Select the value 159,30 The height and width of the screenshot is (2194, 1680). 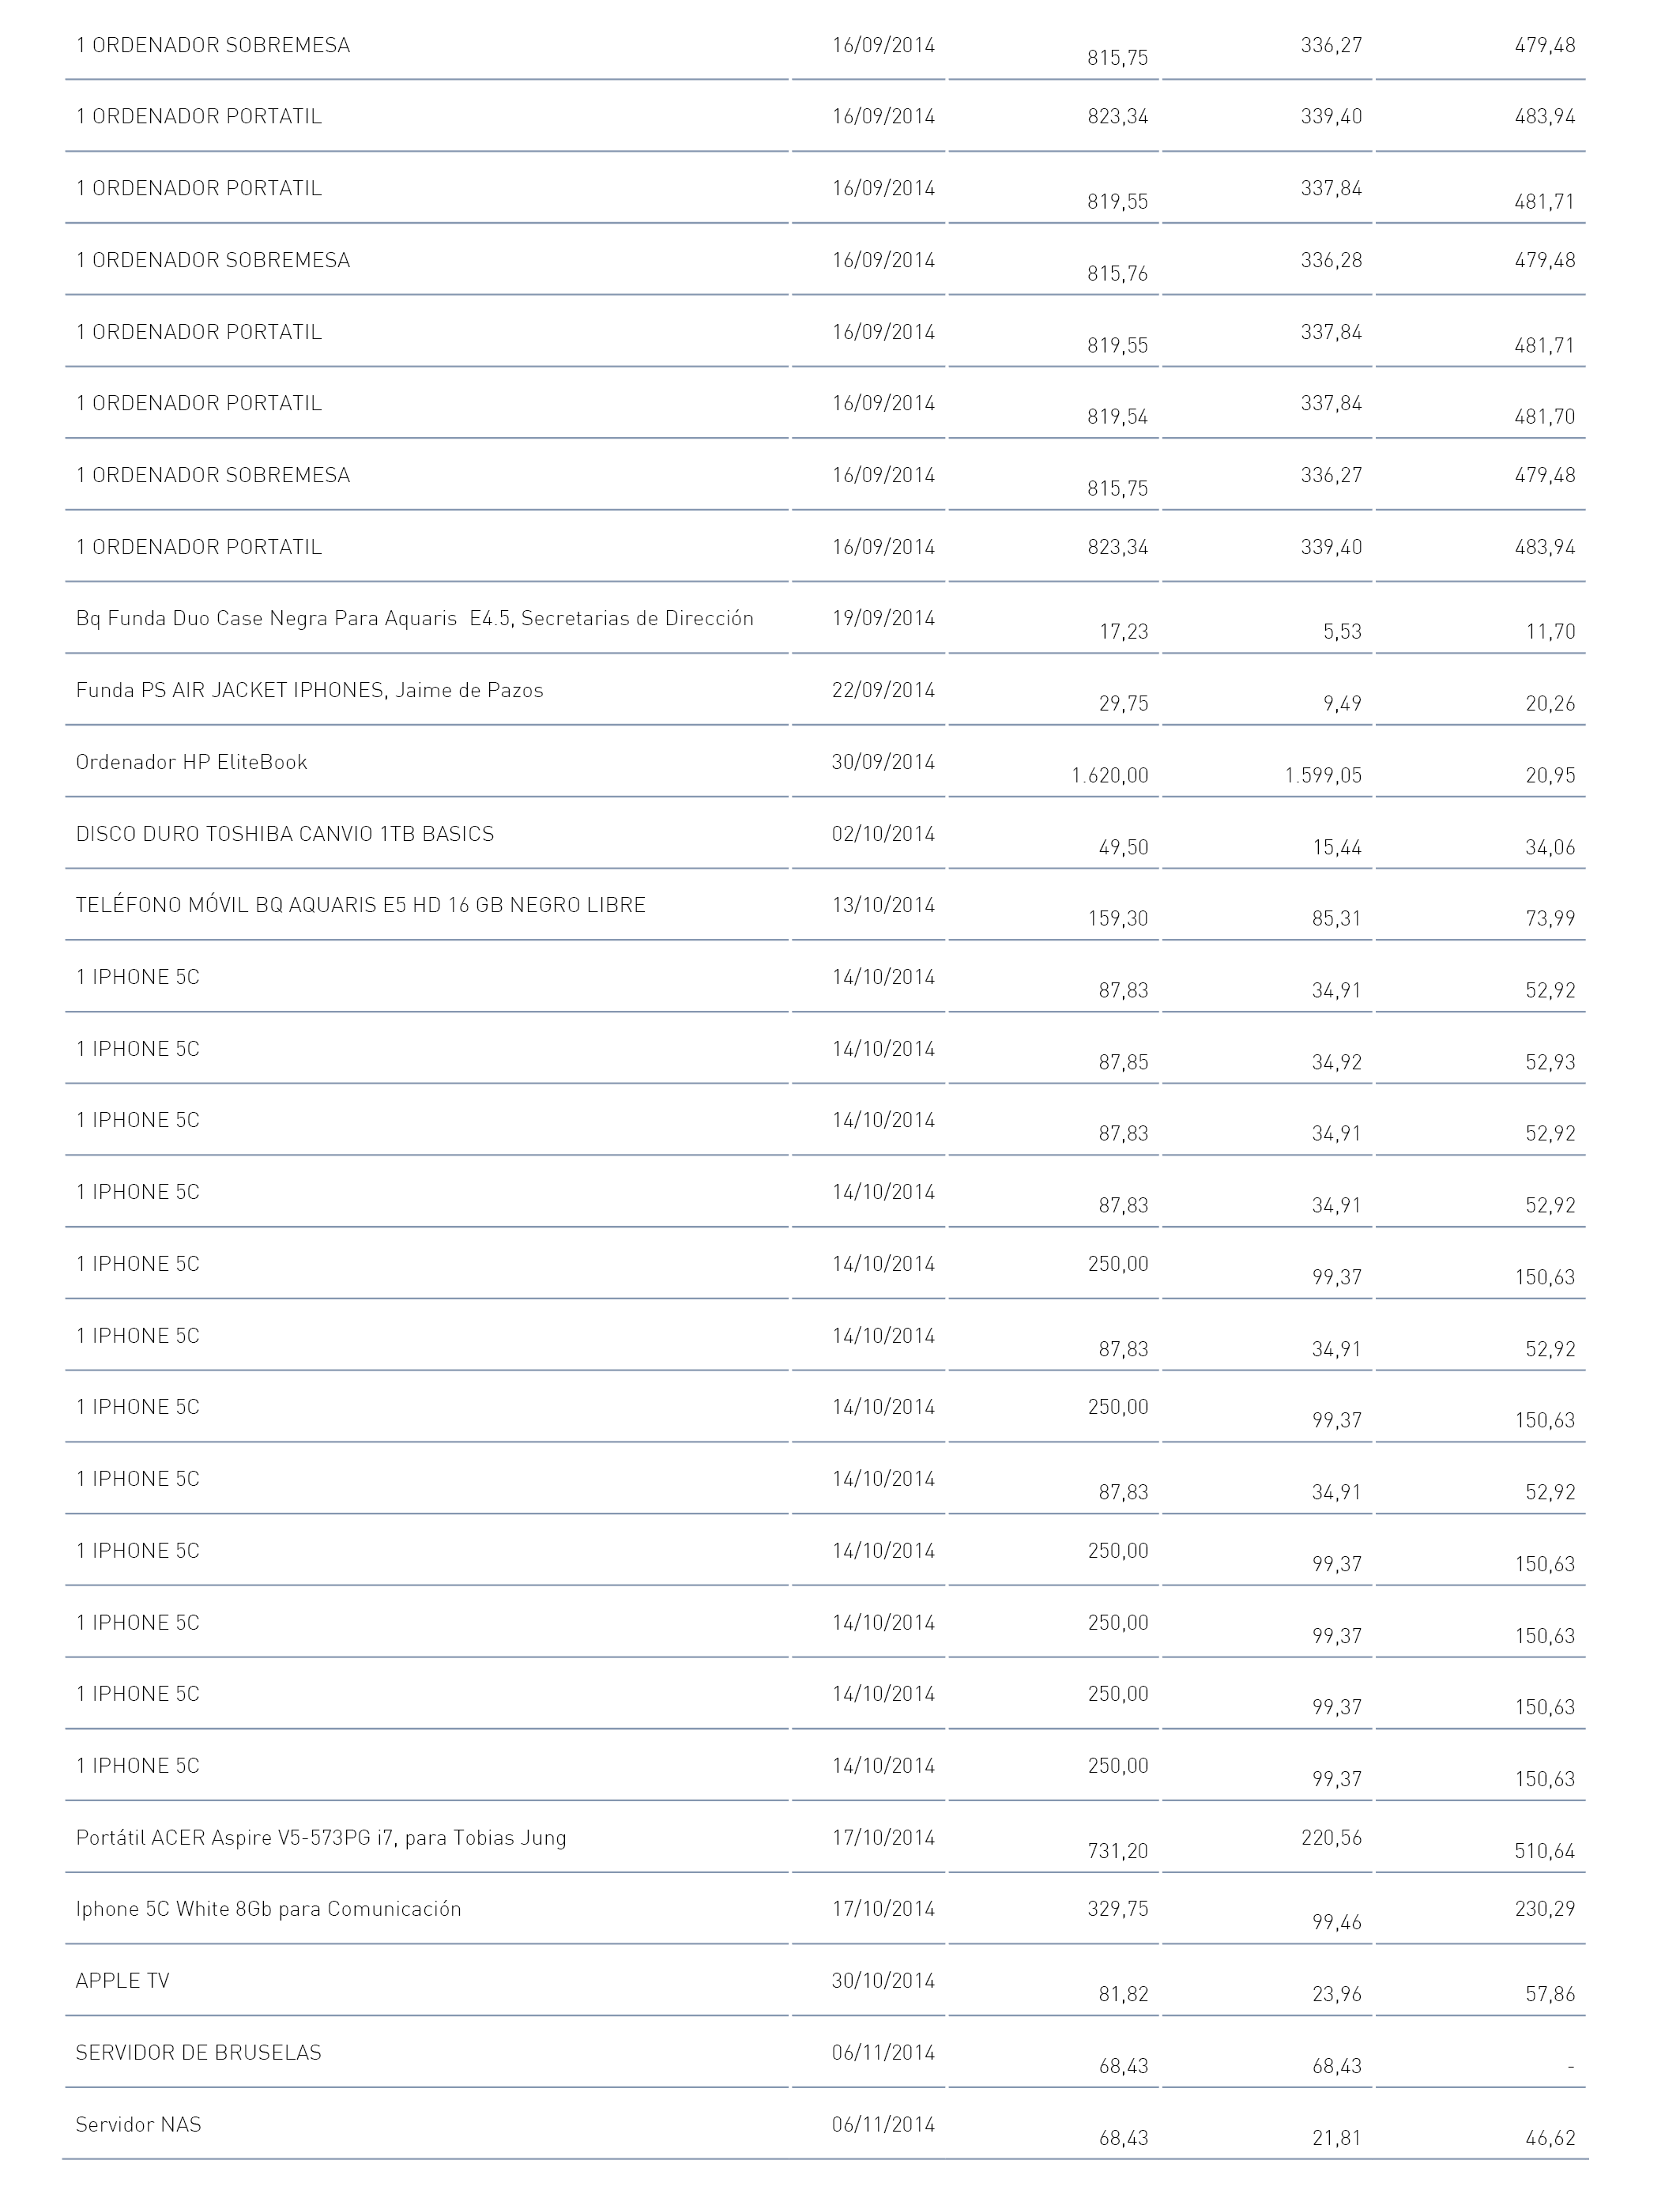tap(1117, 918)
